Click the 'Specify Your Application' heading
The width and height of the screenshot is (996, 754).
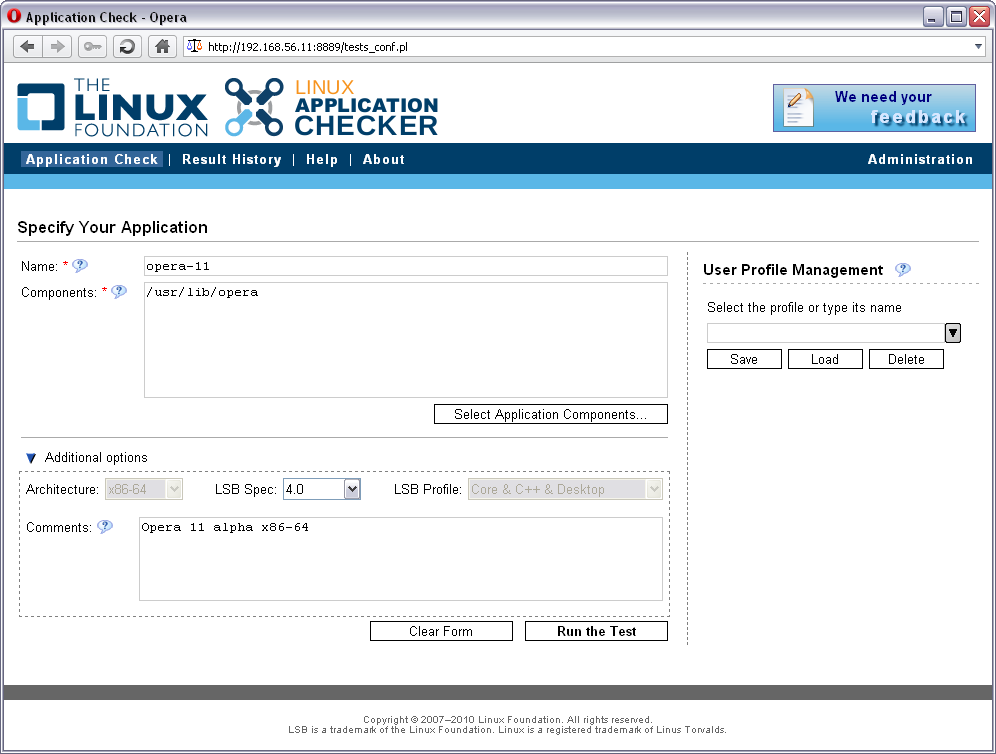click(x=112, y=227)
